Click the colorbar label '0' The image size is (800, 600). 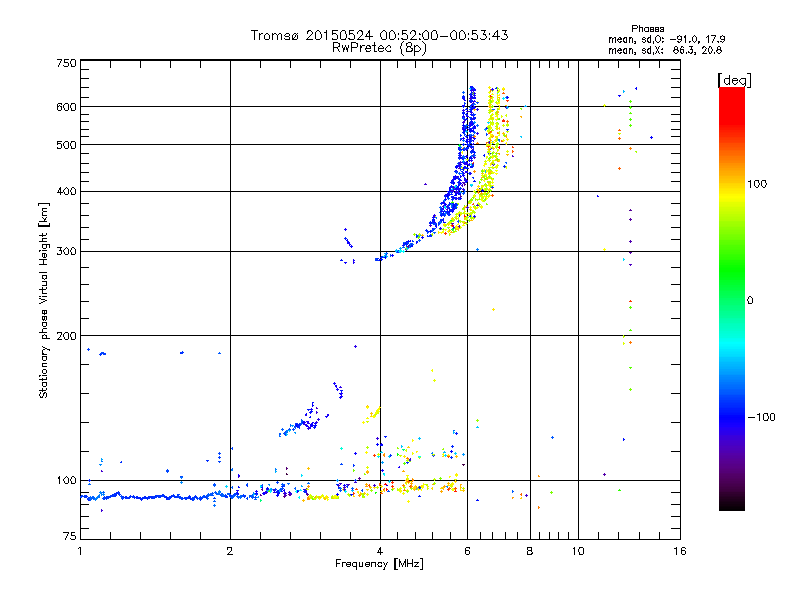pos(750,301)
